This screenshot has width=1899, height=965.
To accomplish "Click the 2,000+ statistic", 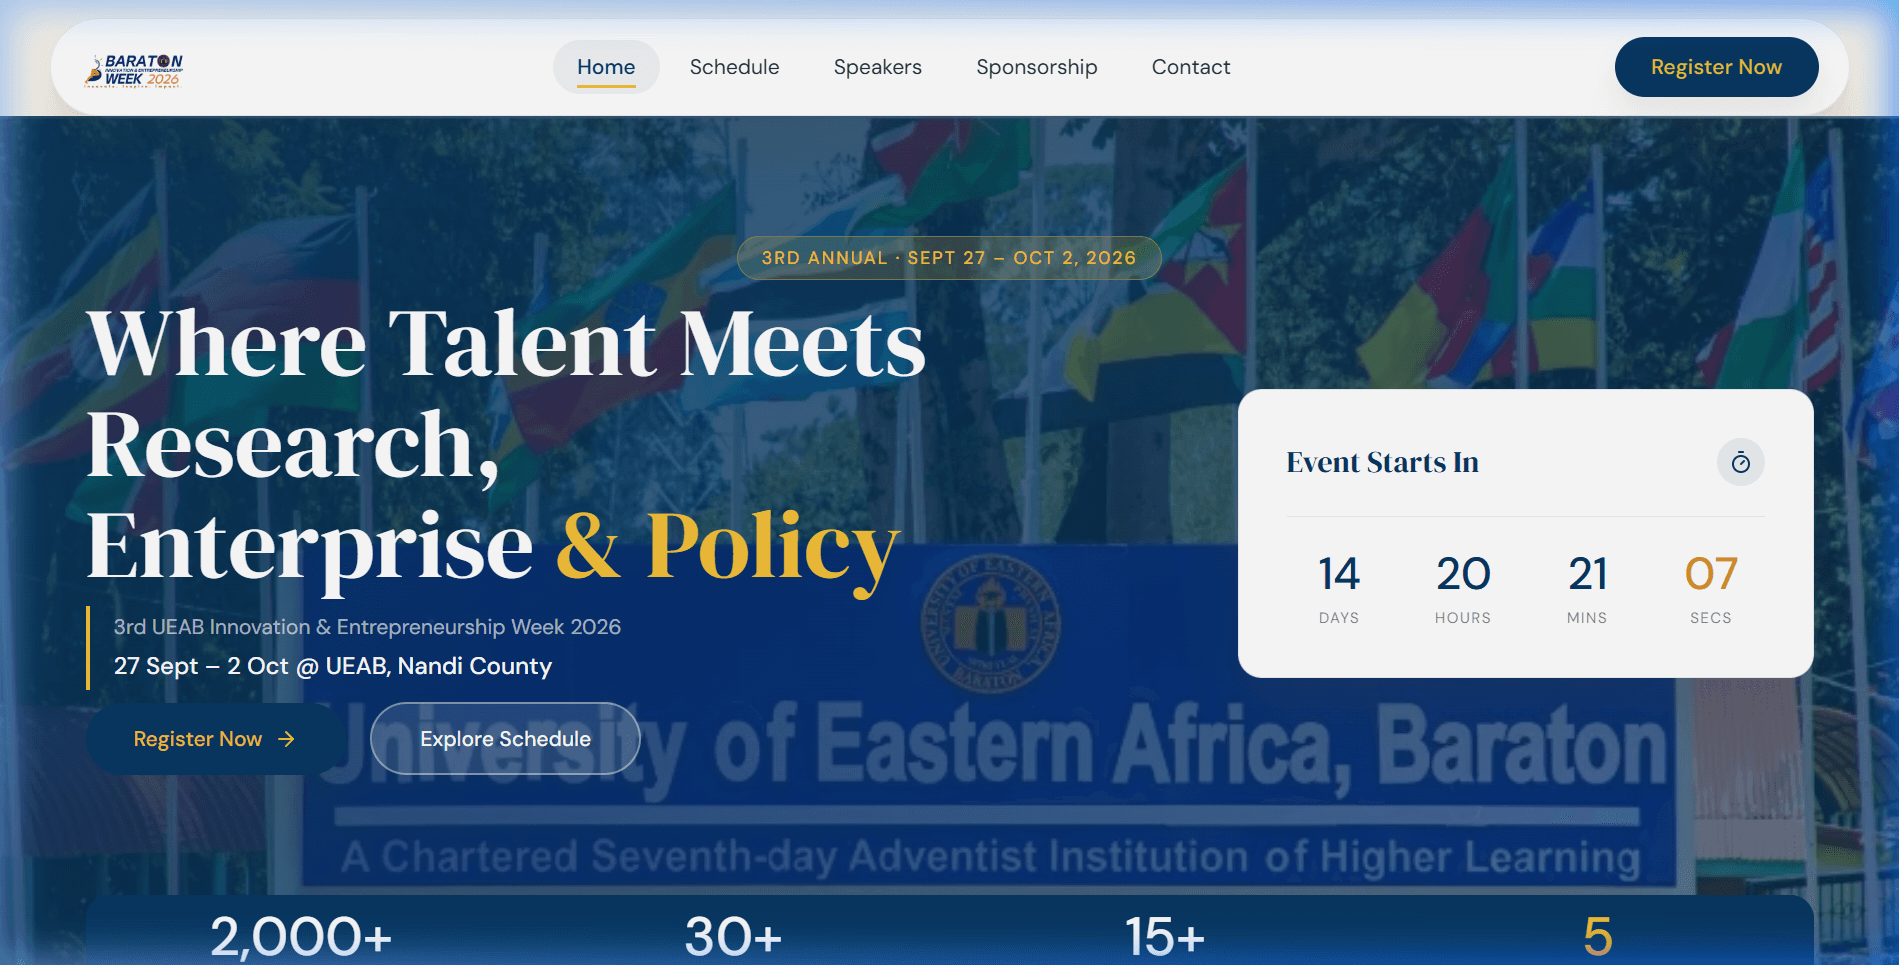I will tap(301, 937).
